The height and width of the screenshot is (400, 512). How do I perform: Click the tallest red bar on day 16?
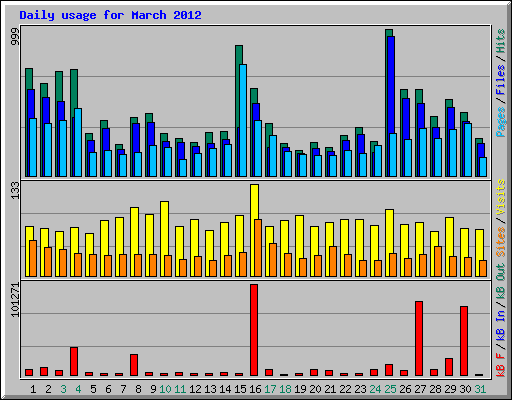tap(254, 330)
